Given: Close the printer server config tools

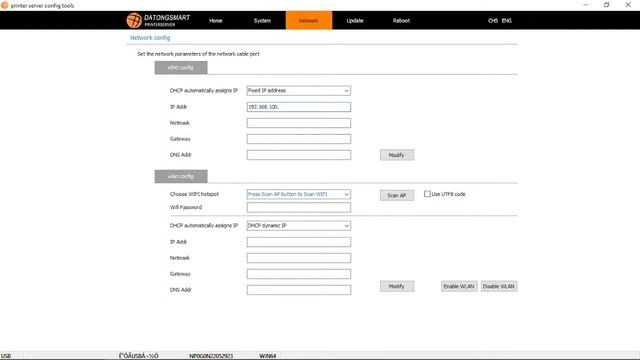Looking at the screenshot, I should (628, 5).
